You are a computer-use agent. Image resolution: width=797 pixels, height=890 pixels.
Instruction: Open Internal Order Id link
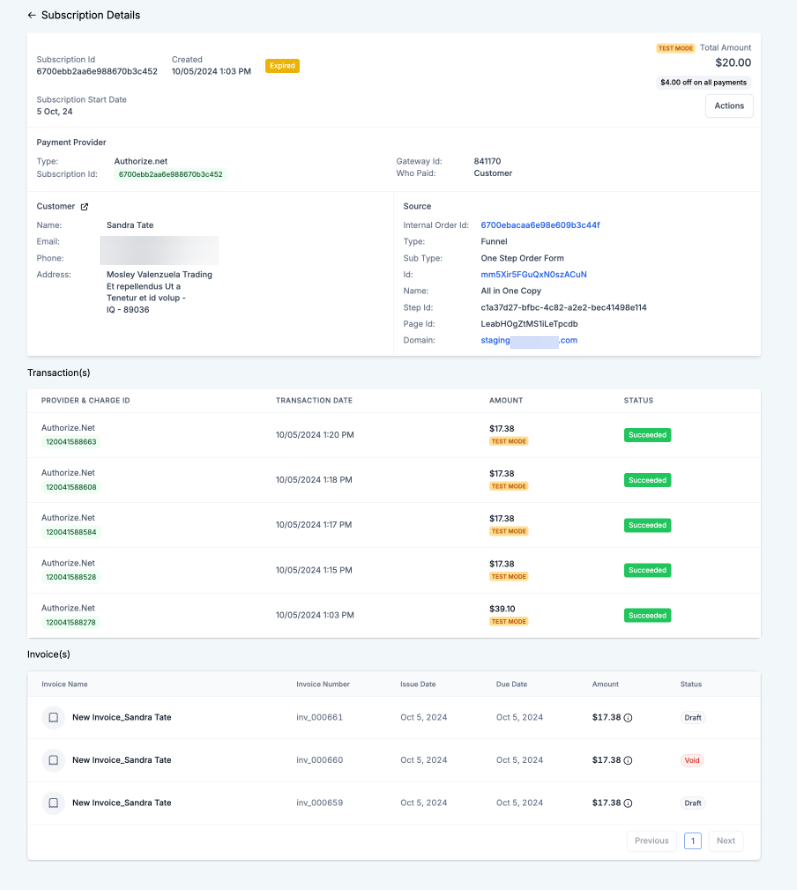coord(539,225)
